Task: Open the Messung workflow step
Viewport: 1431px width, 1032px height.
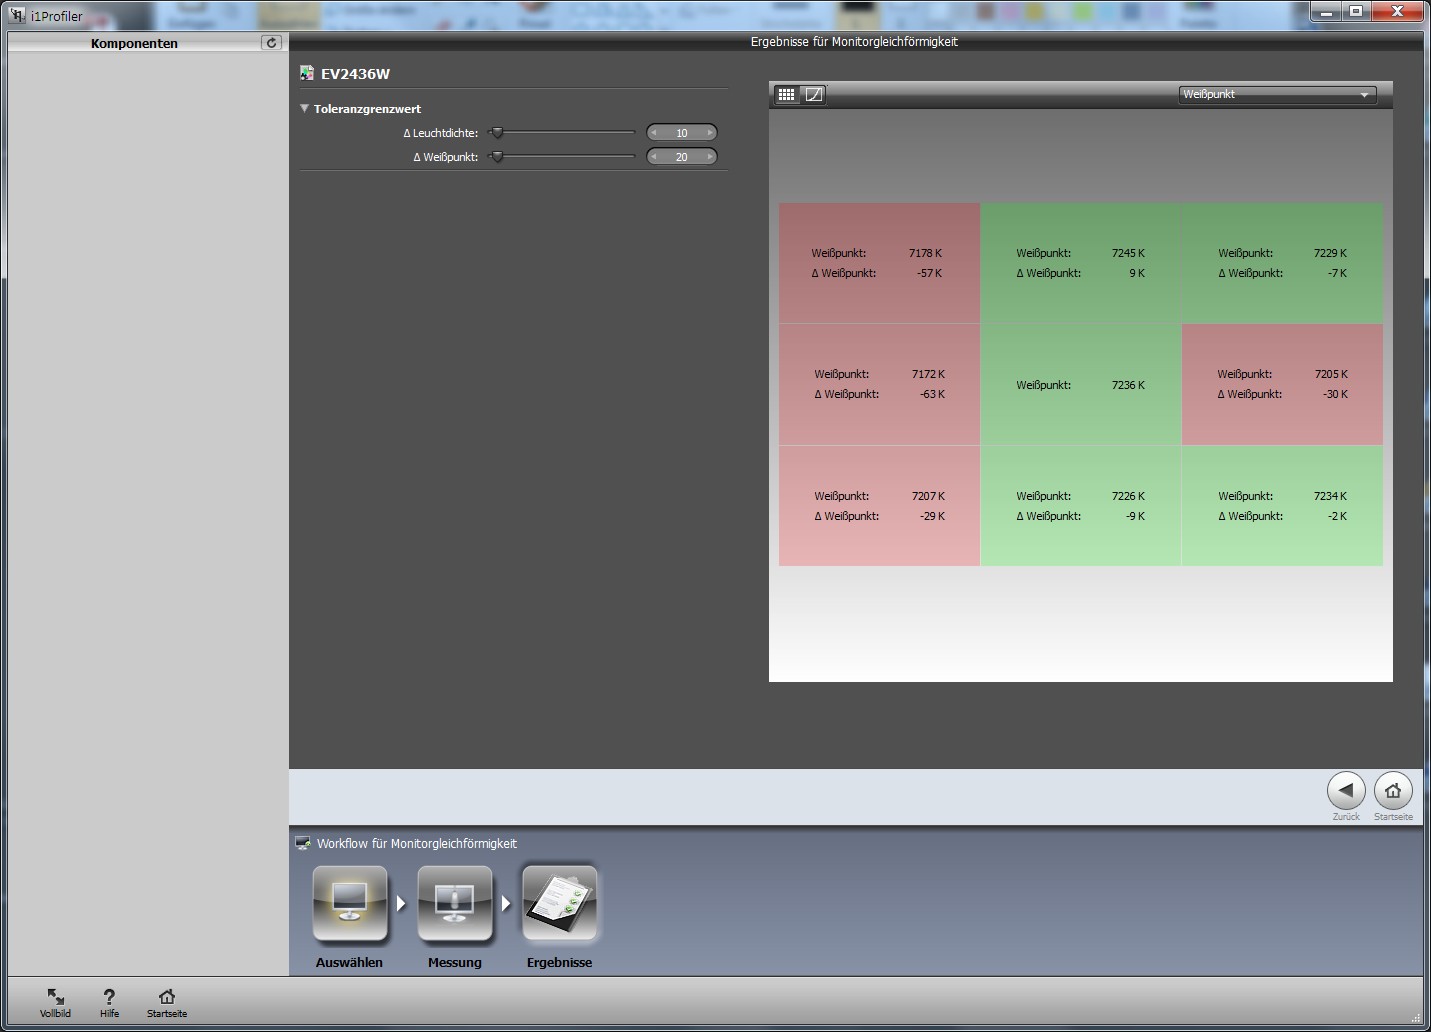Action: coord(455,904)
